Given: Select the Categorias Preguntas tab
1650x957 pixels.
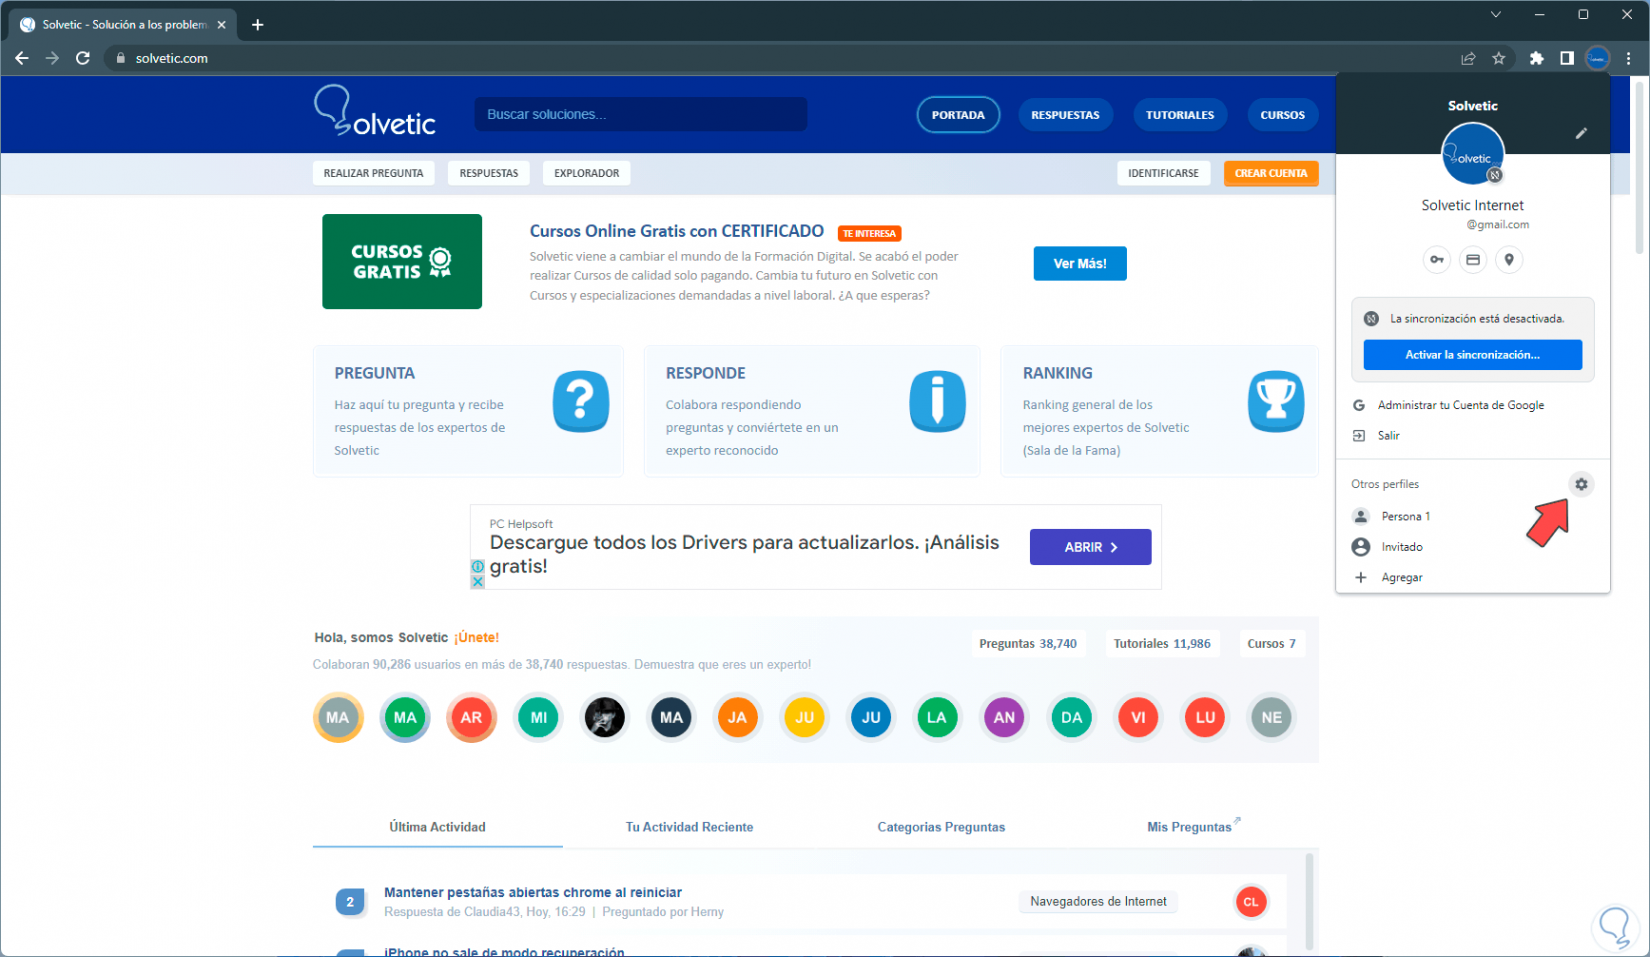Looking at the screenshot, I should [941, 827].
